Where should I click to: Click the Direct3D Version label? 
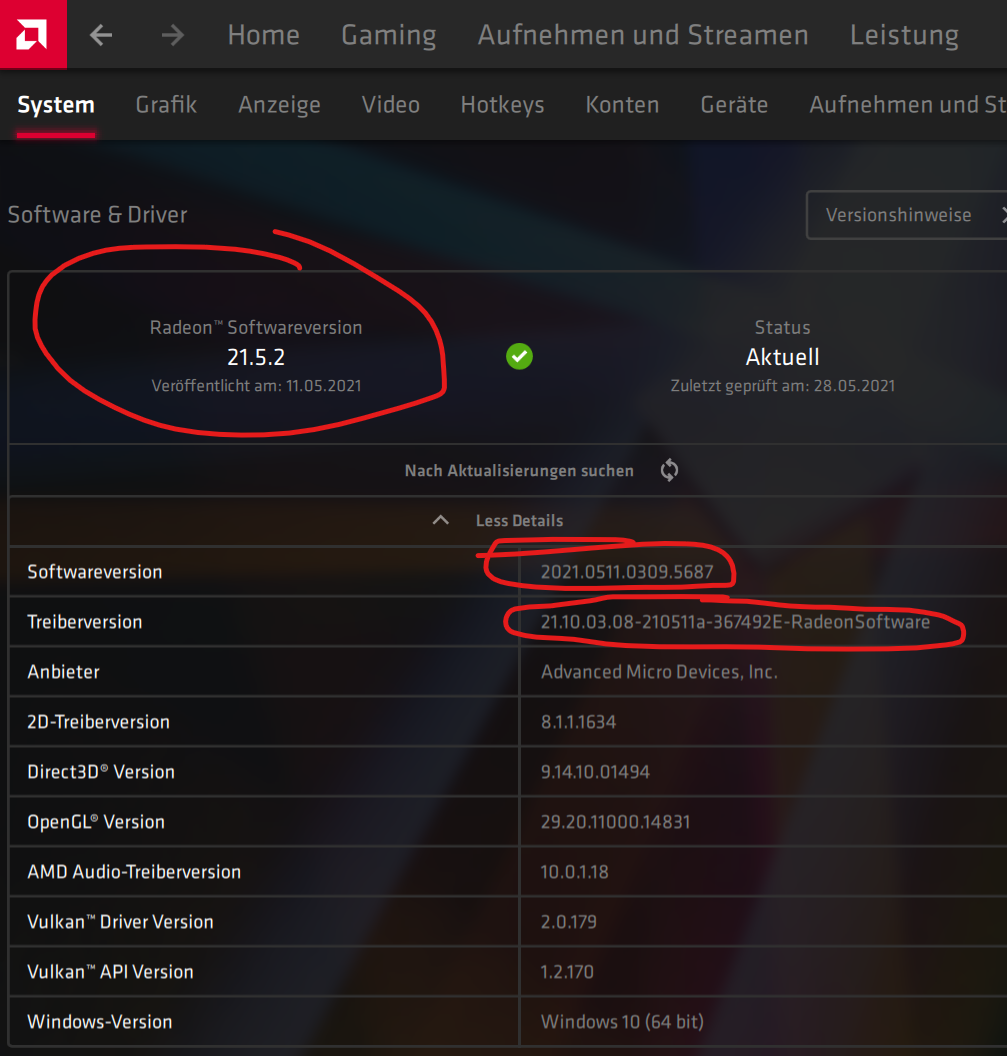tap(101, 772)
